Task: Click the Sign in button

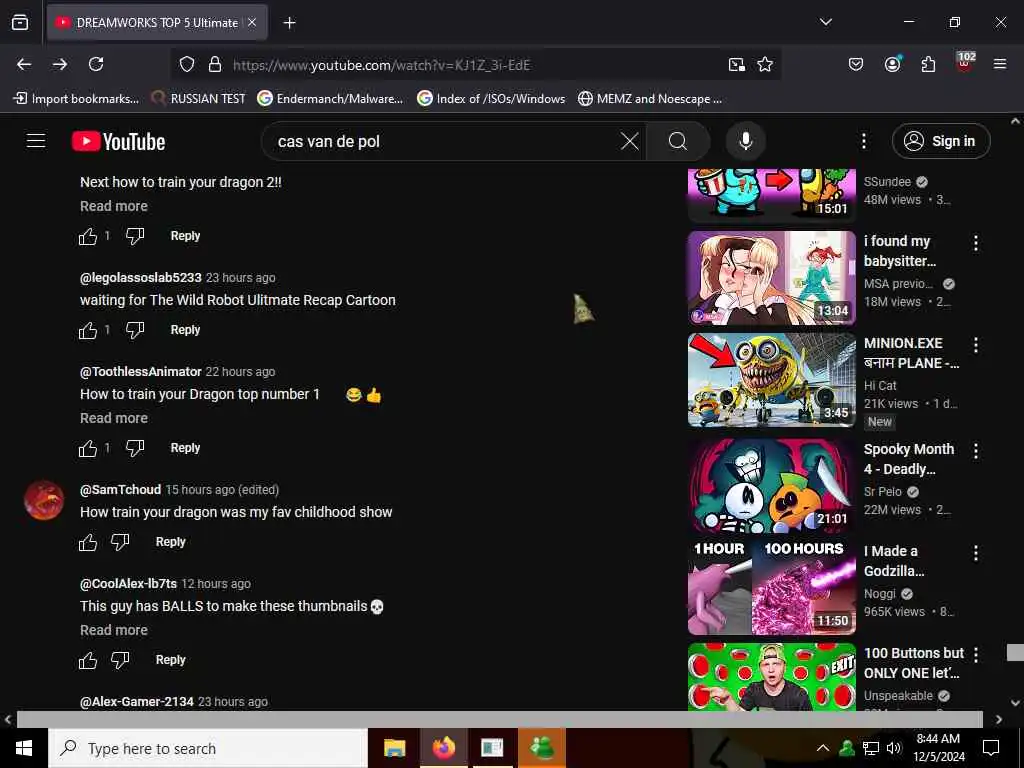Action: tap(941, 141)
